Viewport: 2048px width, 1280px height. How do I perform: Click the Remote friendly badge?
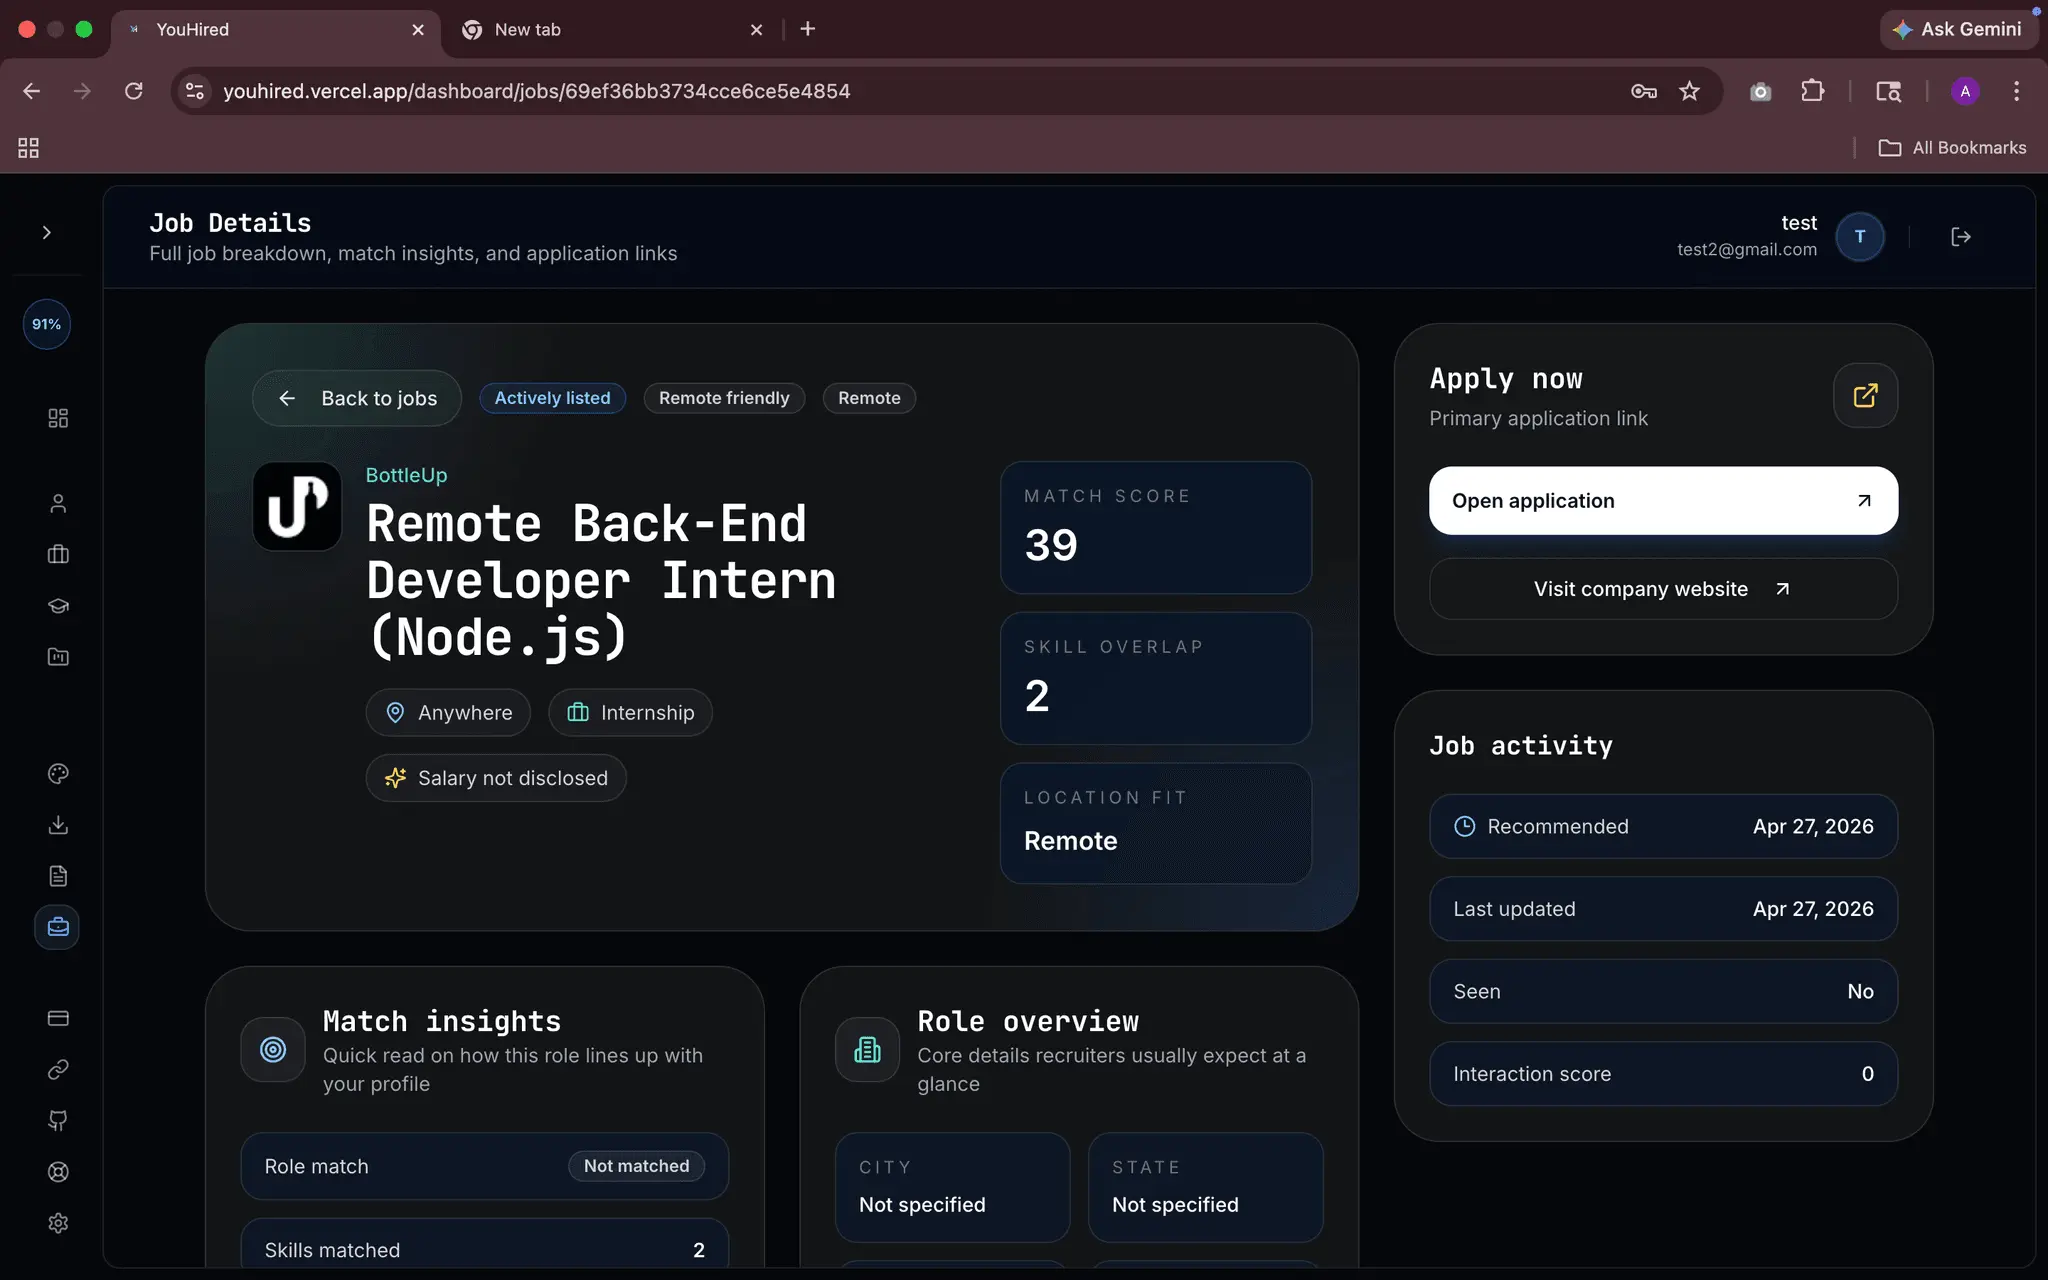click(x=724, y=398)
